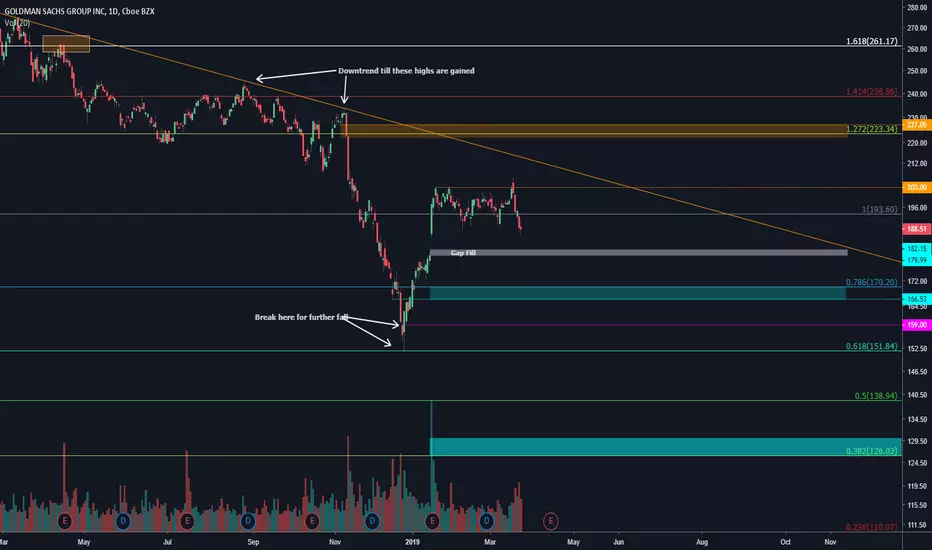Click the 111.50 price axis label

click(917, 525)
